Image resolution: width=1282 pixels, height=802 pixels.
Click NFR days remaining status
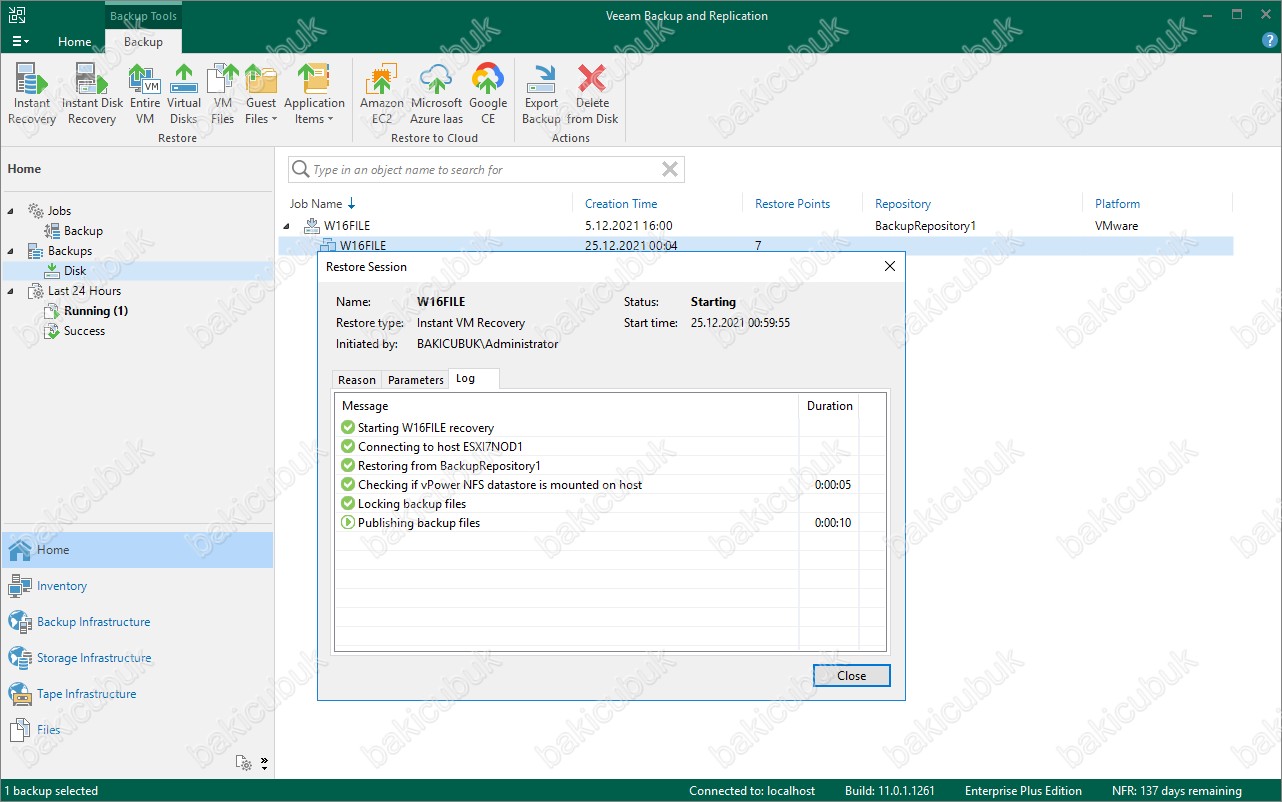point(1177,791)
